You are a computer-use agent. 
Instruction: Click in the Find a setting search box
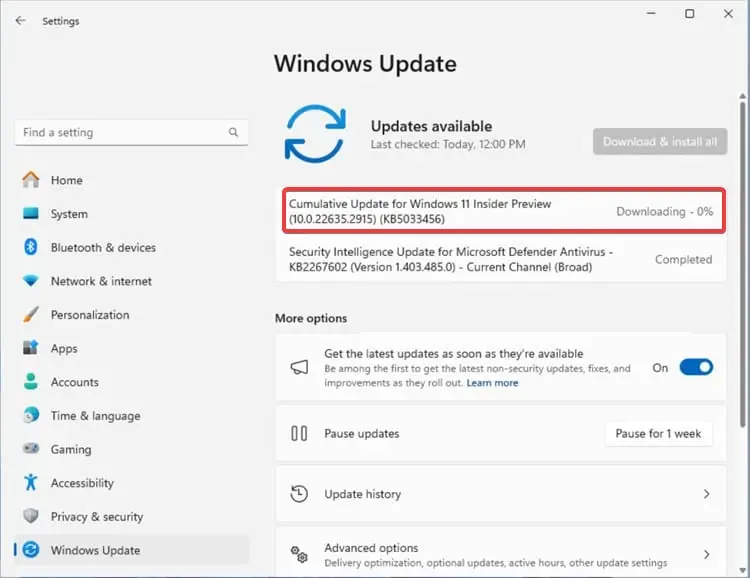point(131,133)
